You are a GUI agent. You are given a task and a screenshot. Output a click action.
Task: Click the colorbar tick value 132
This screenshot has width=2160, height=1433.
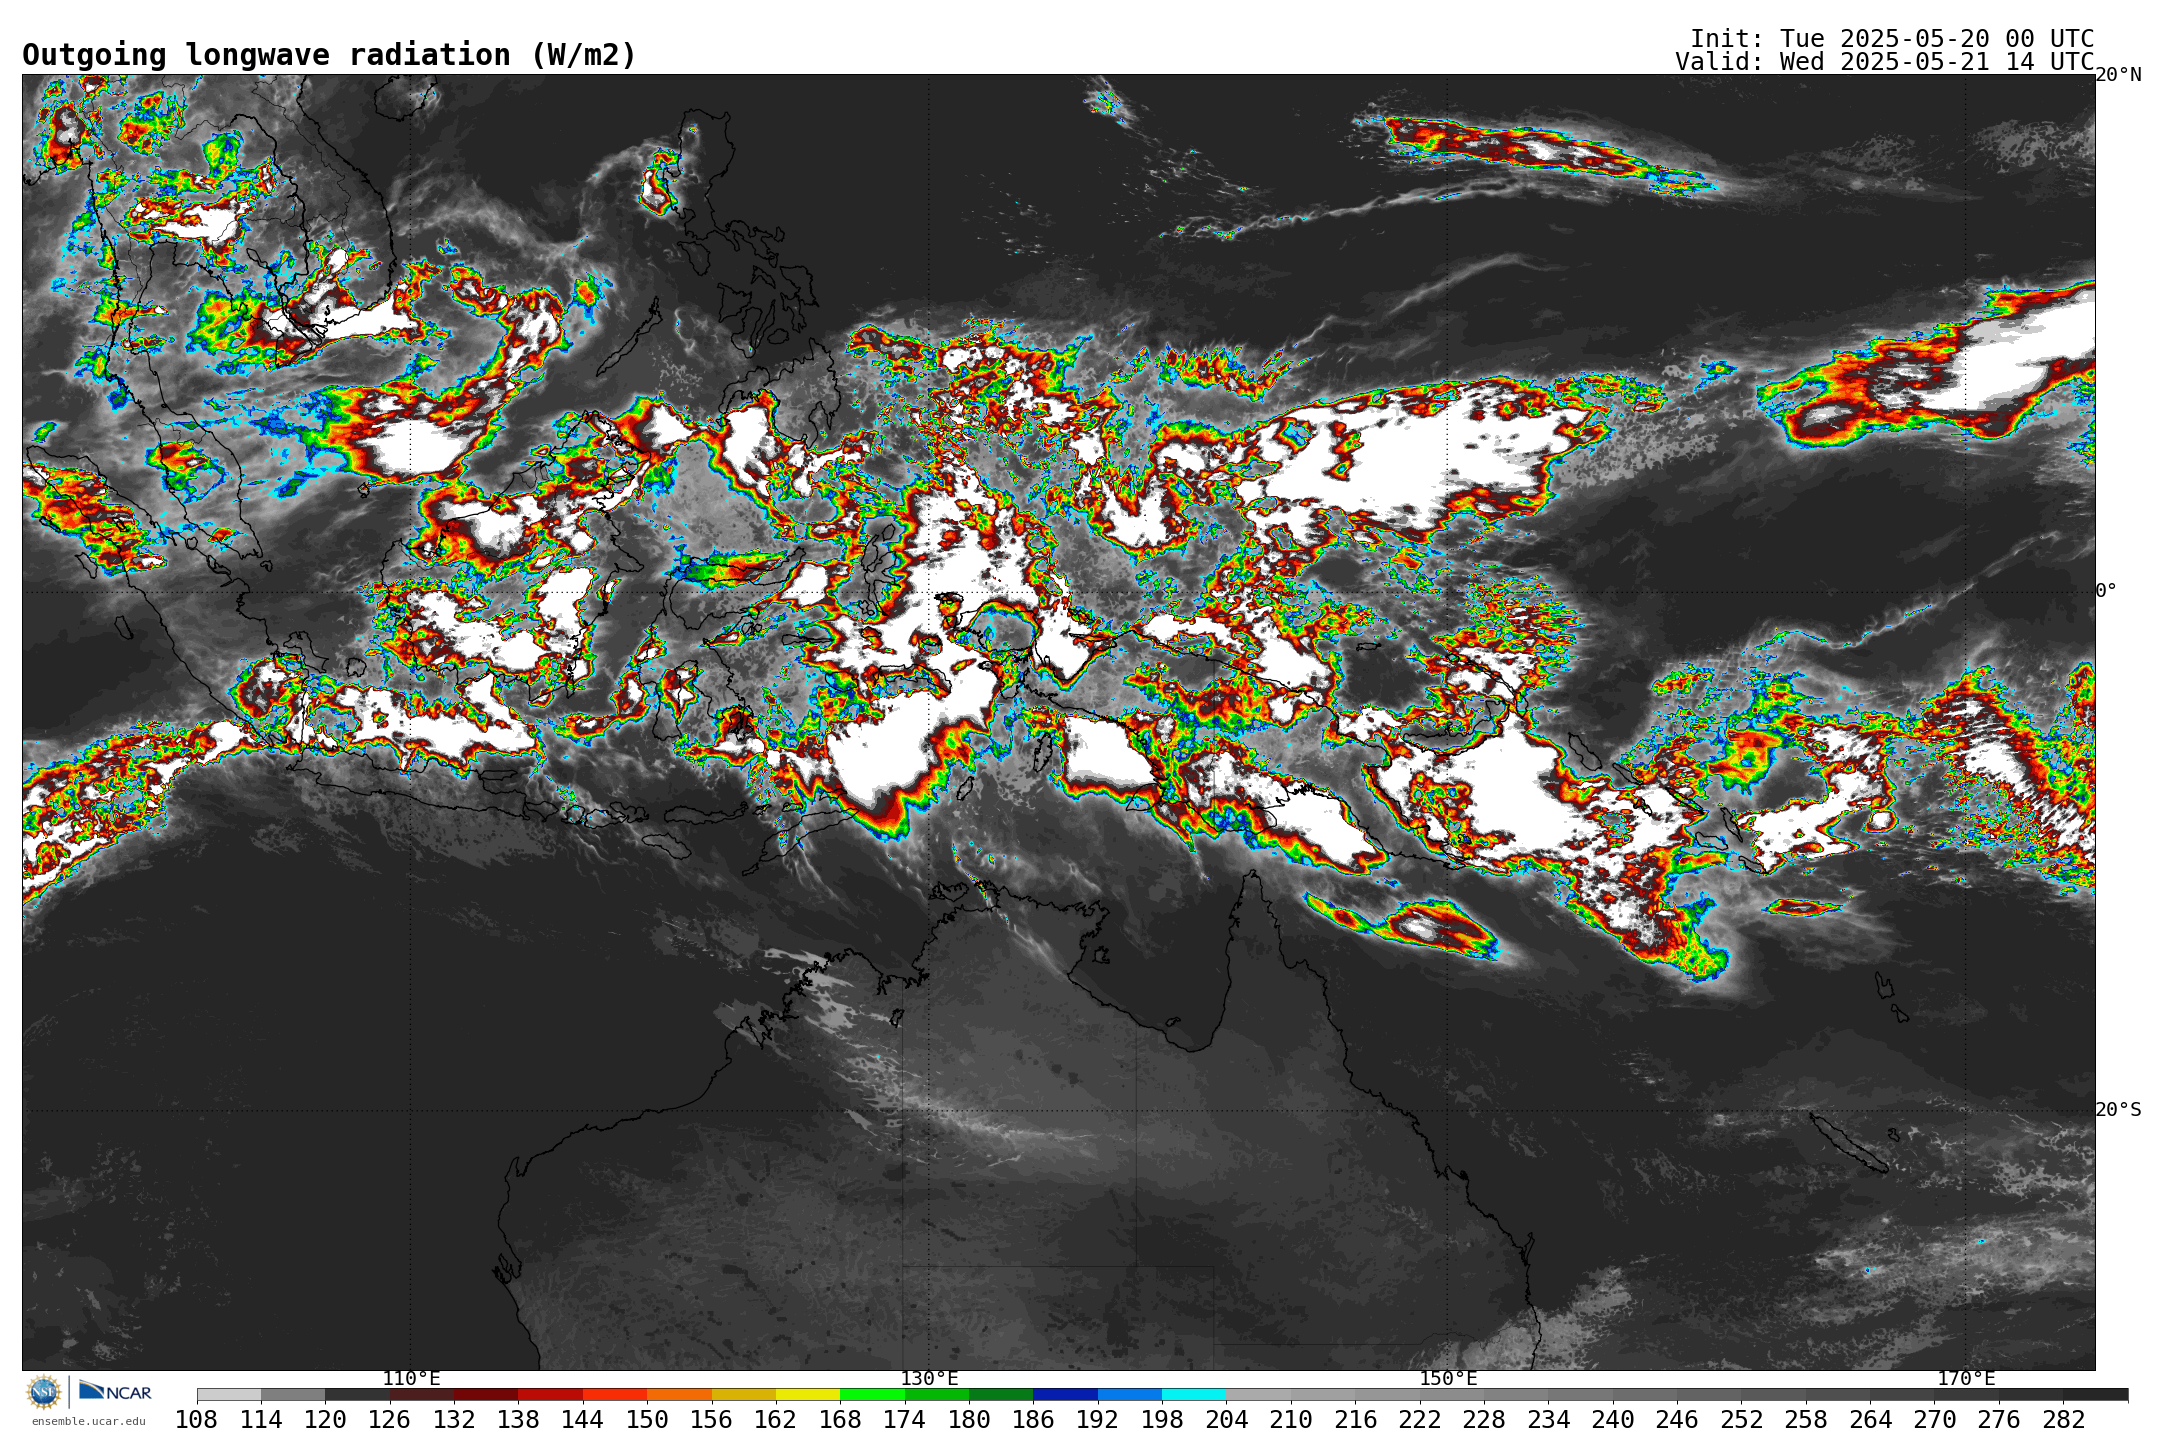(x=454, y=1419)
